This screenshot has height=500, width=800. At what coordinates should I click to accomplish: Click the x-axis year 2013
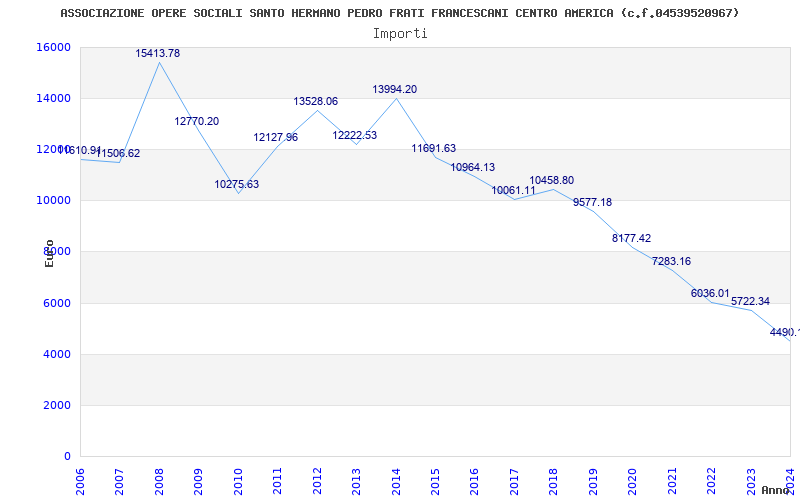[357, 480]
